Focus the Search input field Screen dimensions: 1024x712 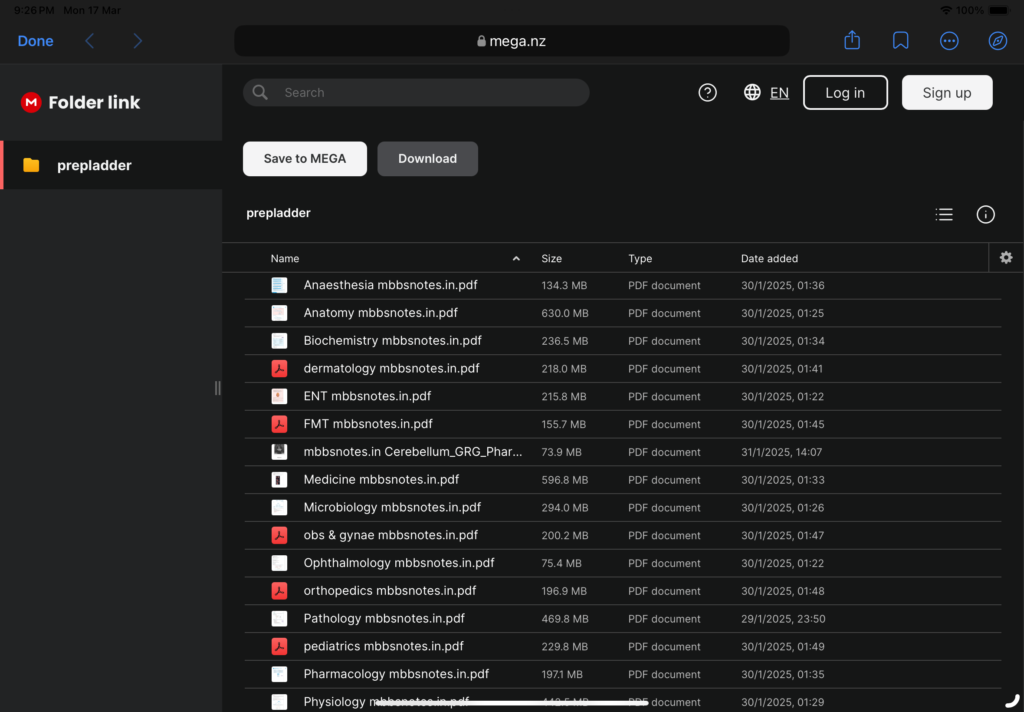coord(416,93)
